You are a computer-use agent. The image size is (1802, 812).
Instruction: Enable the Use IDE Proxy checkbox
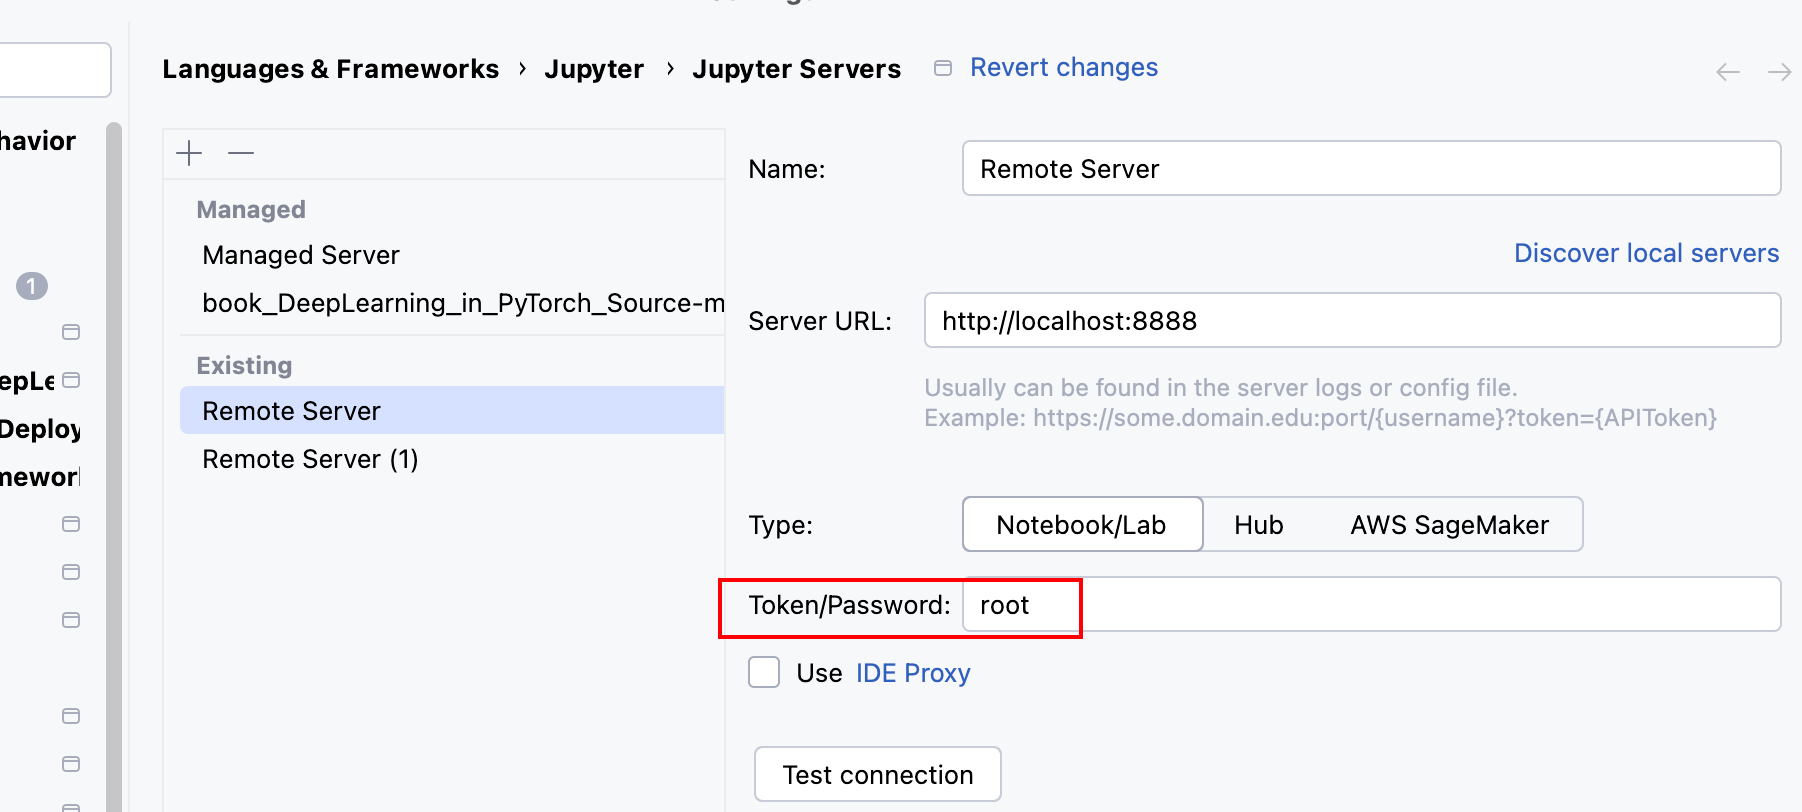pos(764,672)
